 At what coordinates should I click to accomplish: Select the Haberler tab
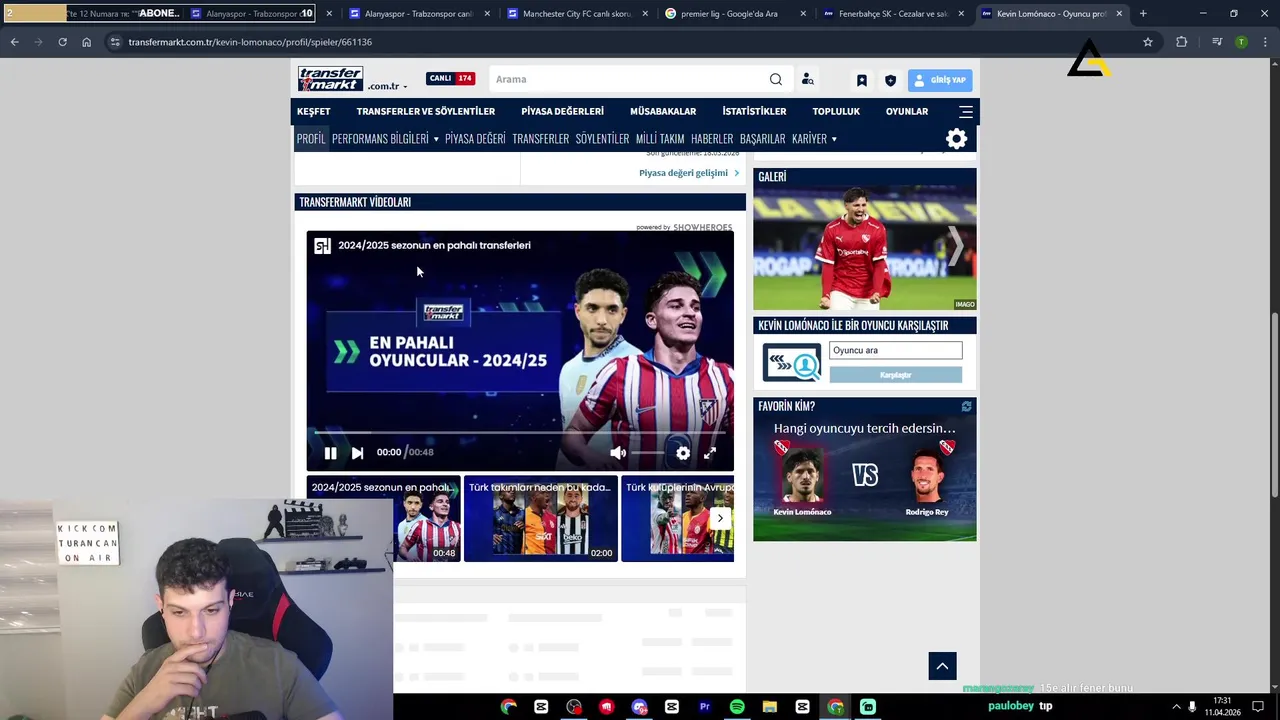712,139
